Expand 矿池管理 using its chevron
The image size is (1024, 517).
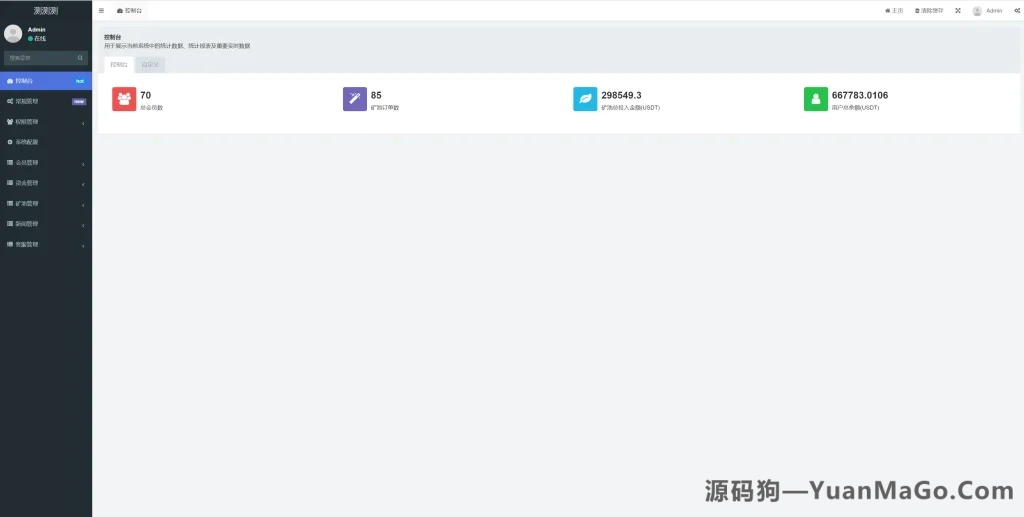pyautogui.click(x=83, y=205)
